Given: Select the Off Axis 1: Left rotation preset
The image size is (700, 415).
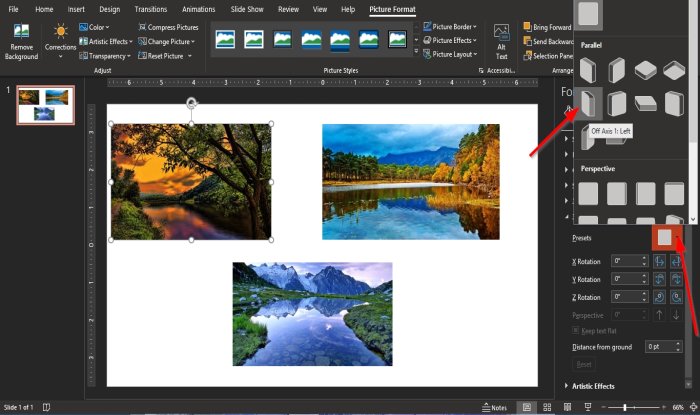Looking at the screenshot, I should pos(589,101).
